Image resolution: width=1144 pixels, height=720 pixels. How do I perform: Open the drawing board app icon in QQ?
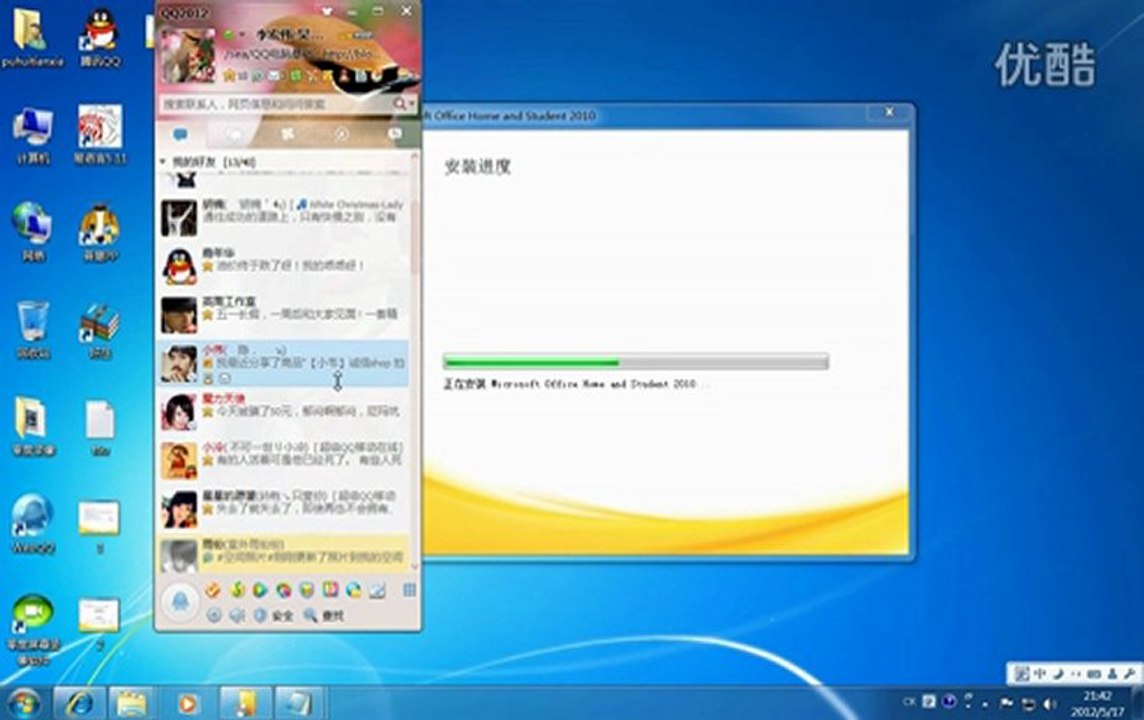377,589
